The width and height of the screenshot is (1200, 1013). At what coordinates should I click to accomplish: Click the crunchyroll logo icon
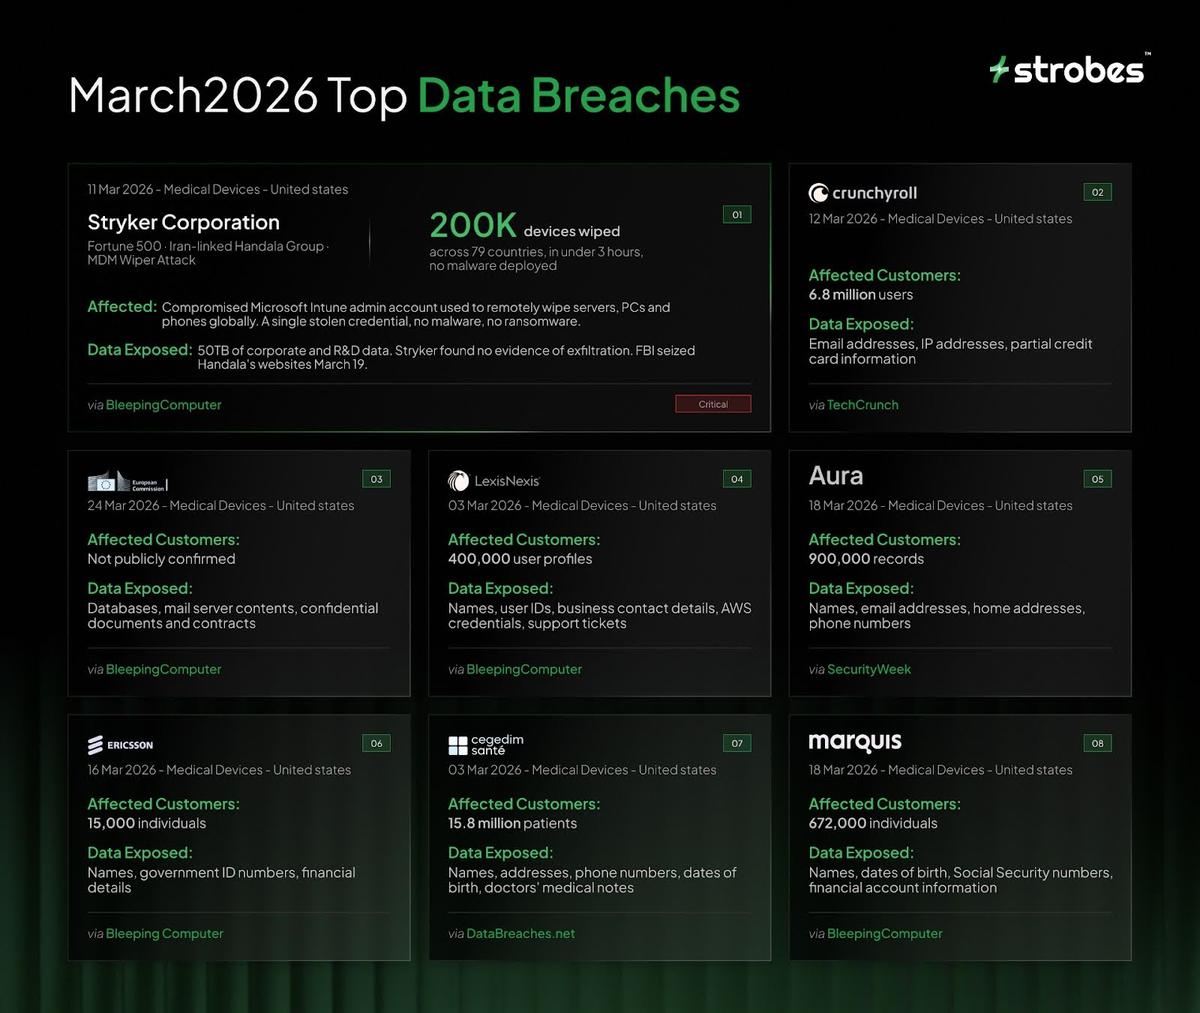click(x=818, y=193)
